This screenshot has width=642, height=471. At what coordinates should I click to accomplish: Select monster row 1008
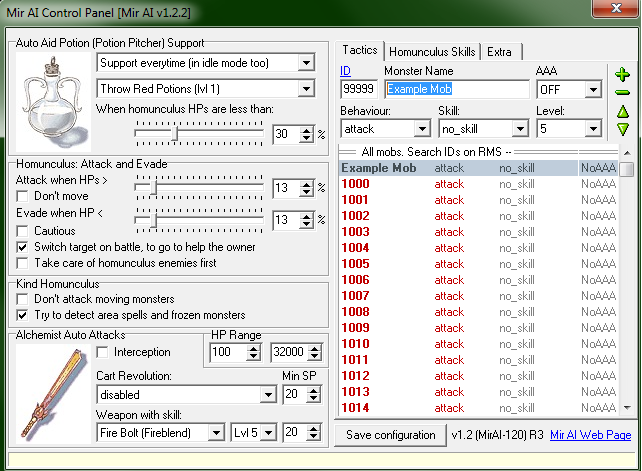point(478,312)
